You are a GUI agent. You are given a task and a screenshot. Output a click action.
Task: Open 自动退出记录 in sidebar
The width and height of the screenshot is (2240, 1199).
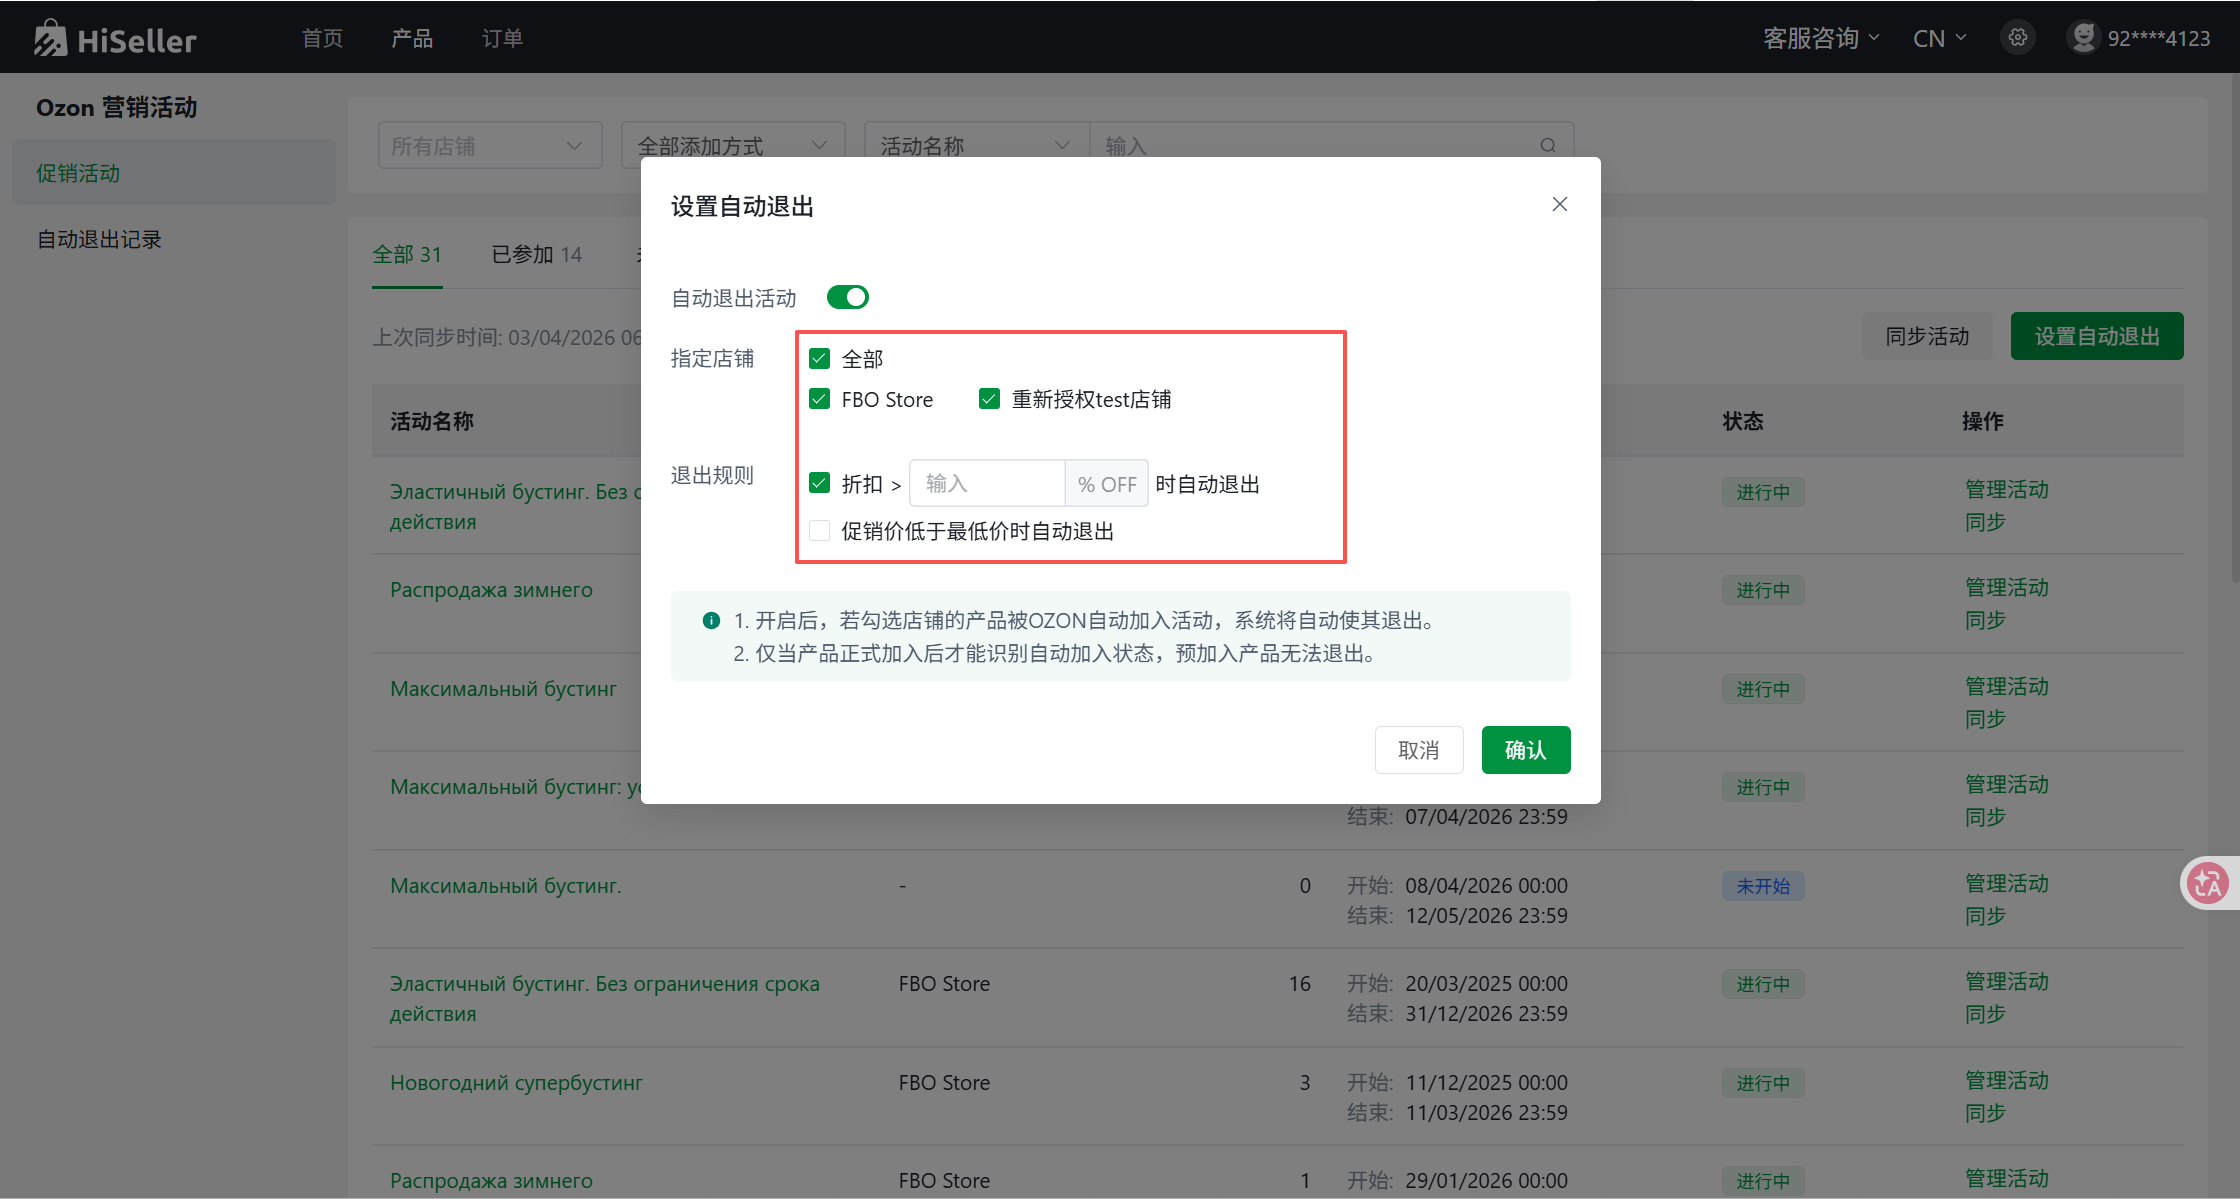pos(99,239)
